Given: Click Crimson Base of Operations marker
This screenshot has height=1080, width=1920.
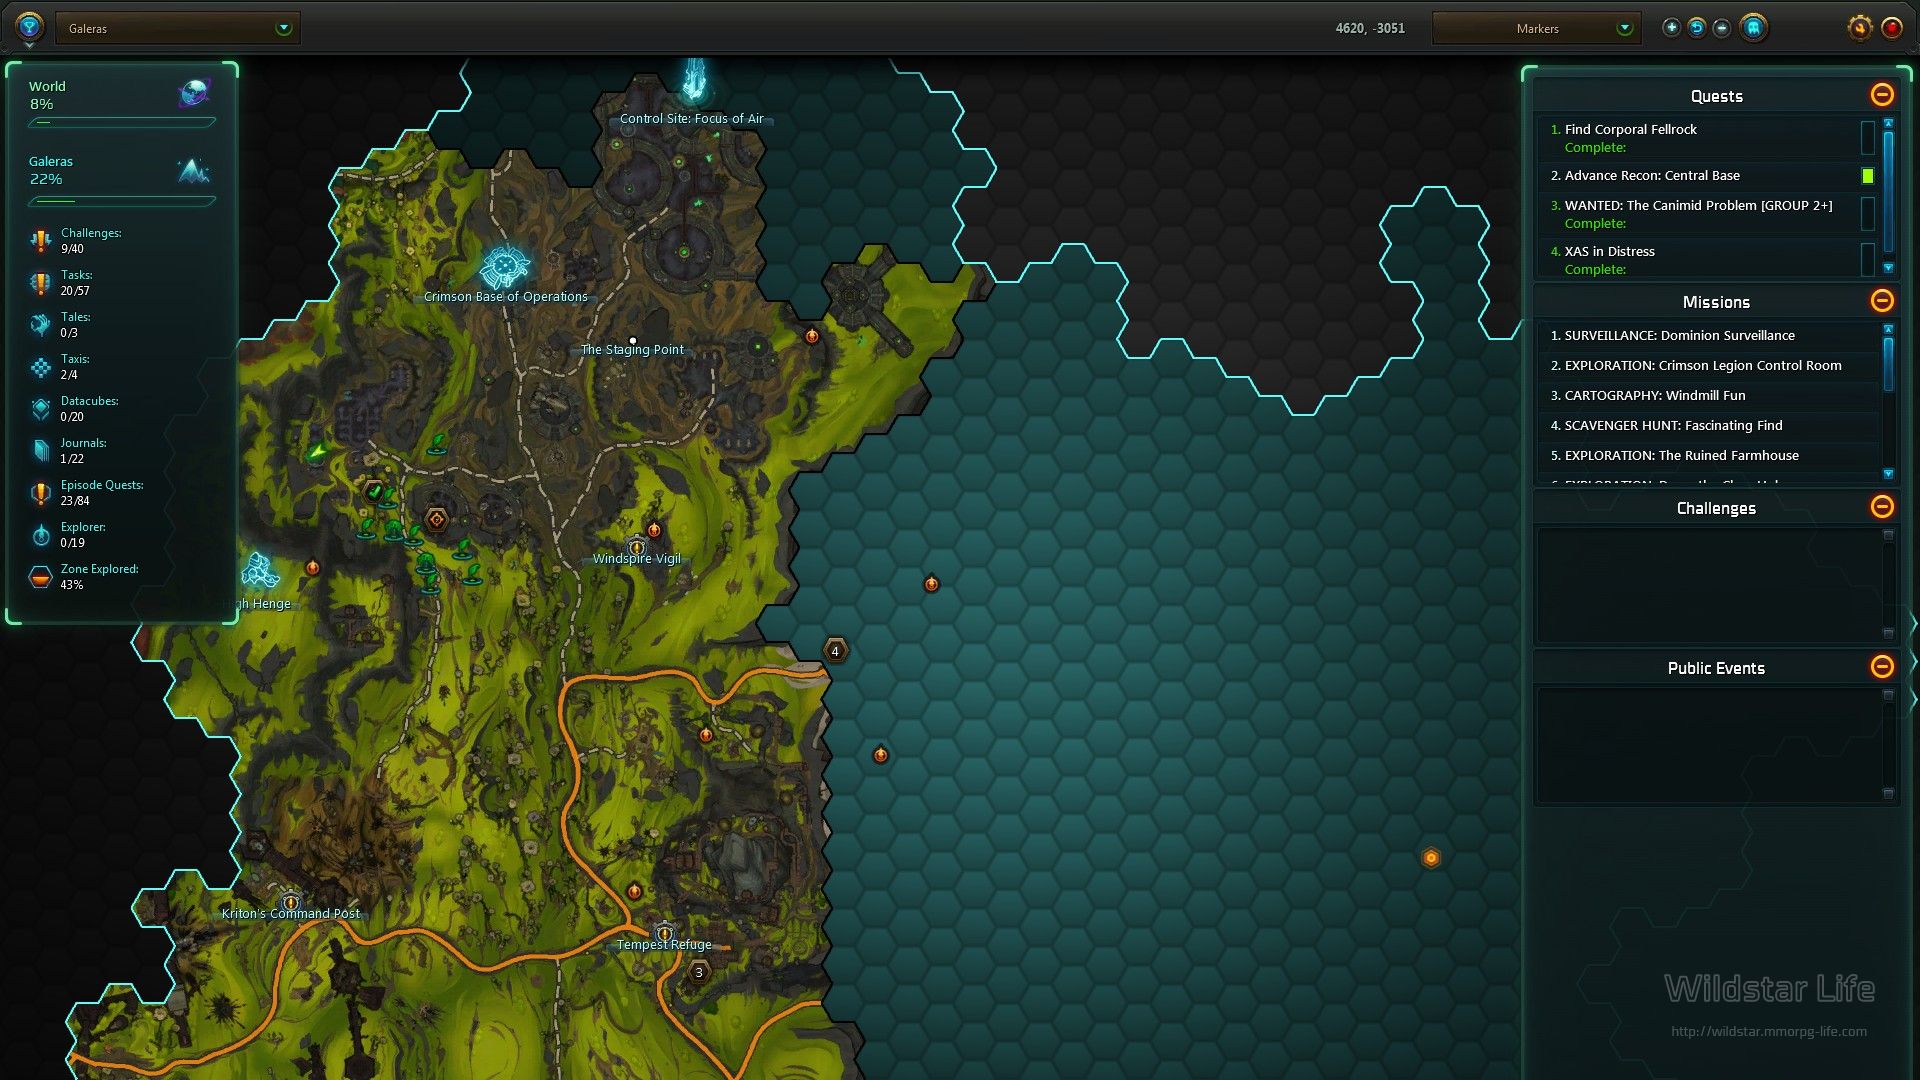Looking at the screenshot, I should tap(504, 266).
